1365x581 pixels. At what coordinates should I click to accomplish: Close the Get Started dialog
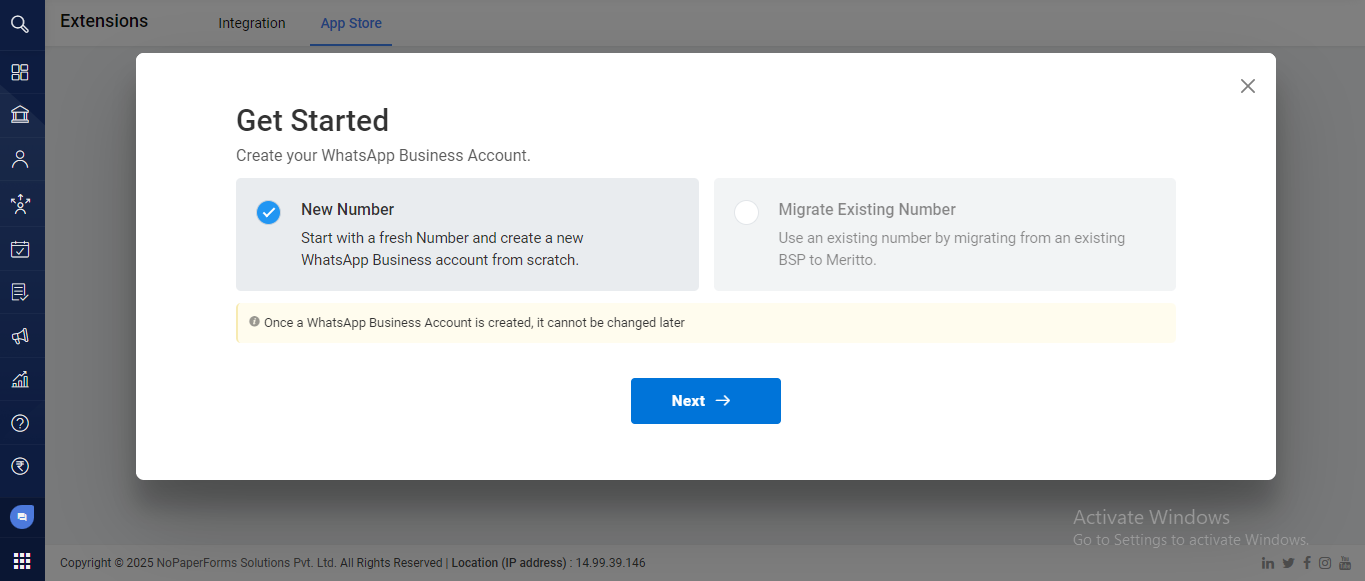[x=1247, y=86]
